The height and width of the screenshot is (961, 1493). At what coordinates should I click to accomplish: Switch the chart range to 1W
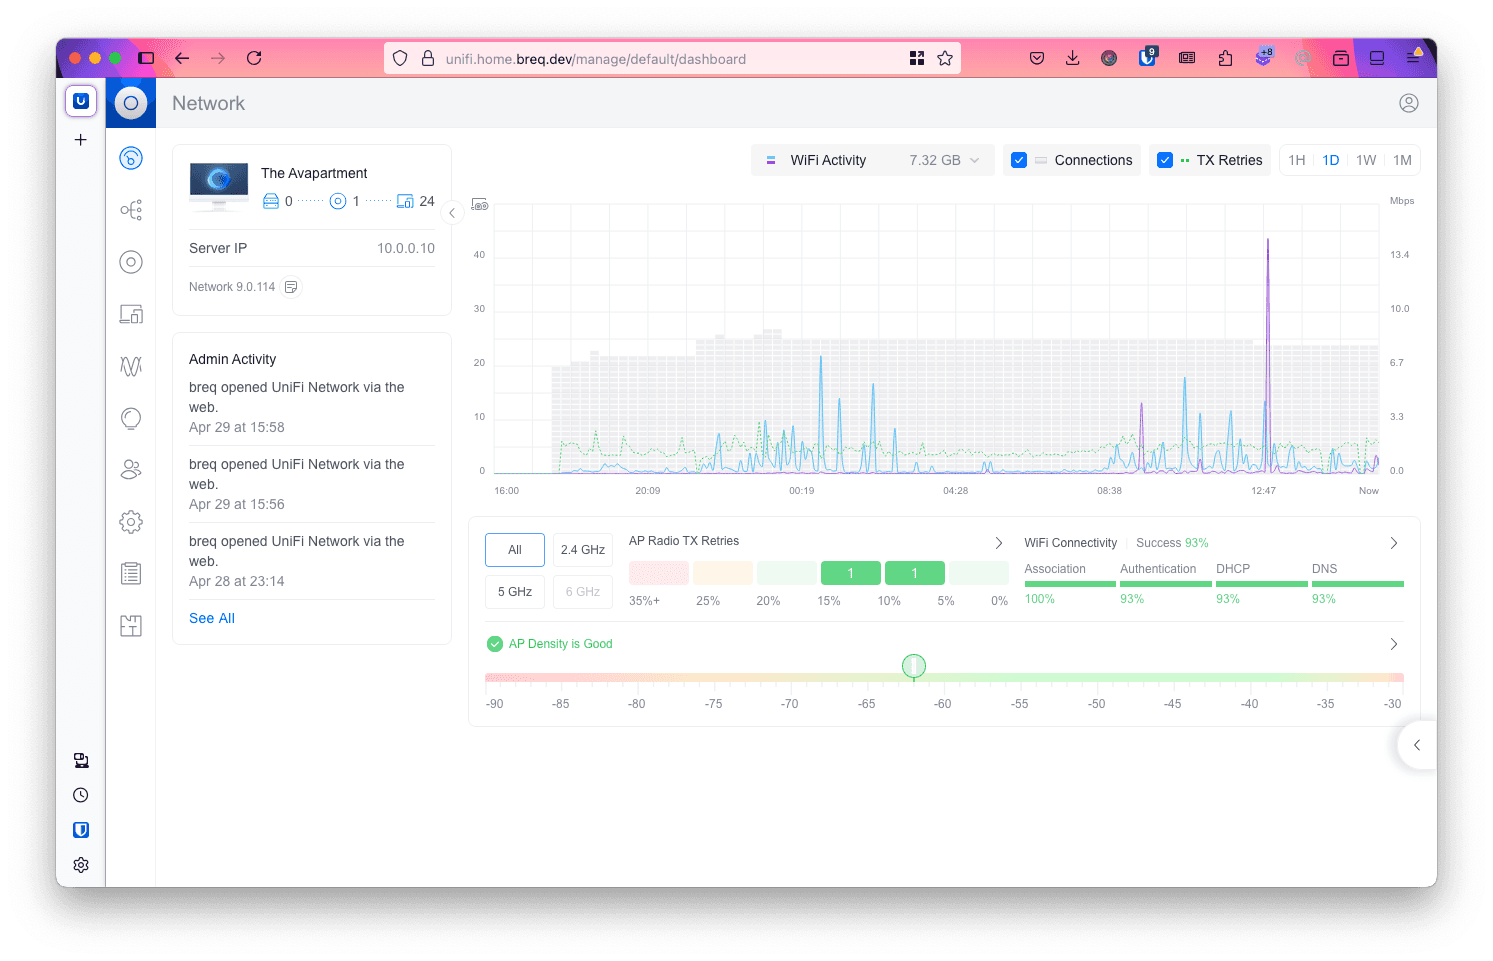[1366, 160]
